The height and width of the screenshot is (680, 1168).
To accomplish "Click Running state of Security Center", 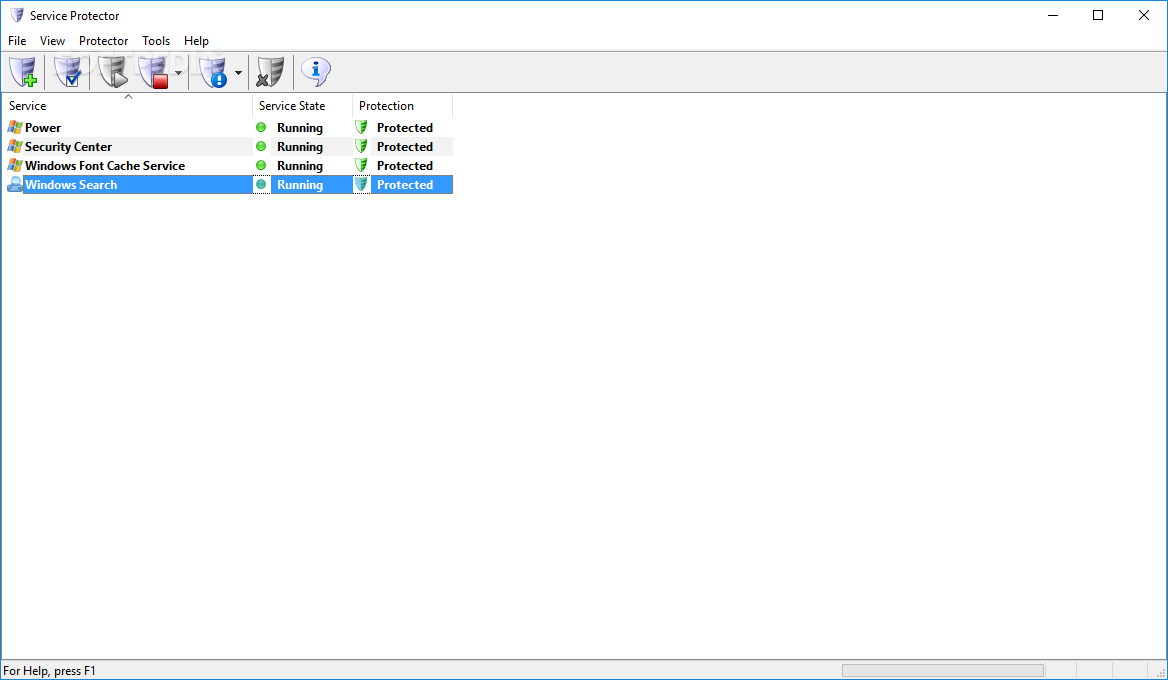I will tap(299, 147).
